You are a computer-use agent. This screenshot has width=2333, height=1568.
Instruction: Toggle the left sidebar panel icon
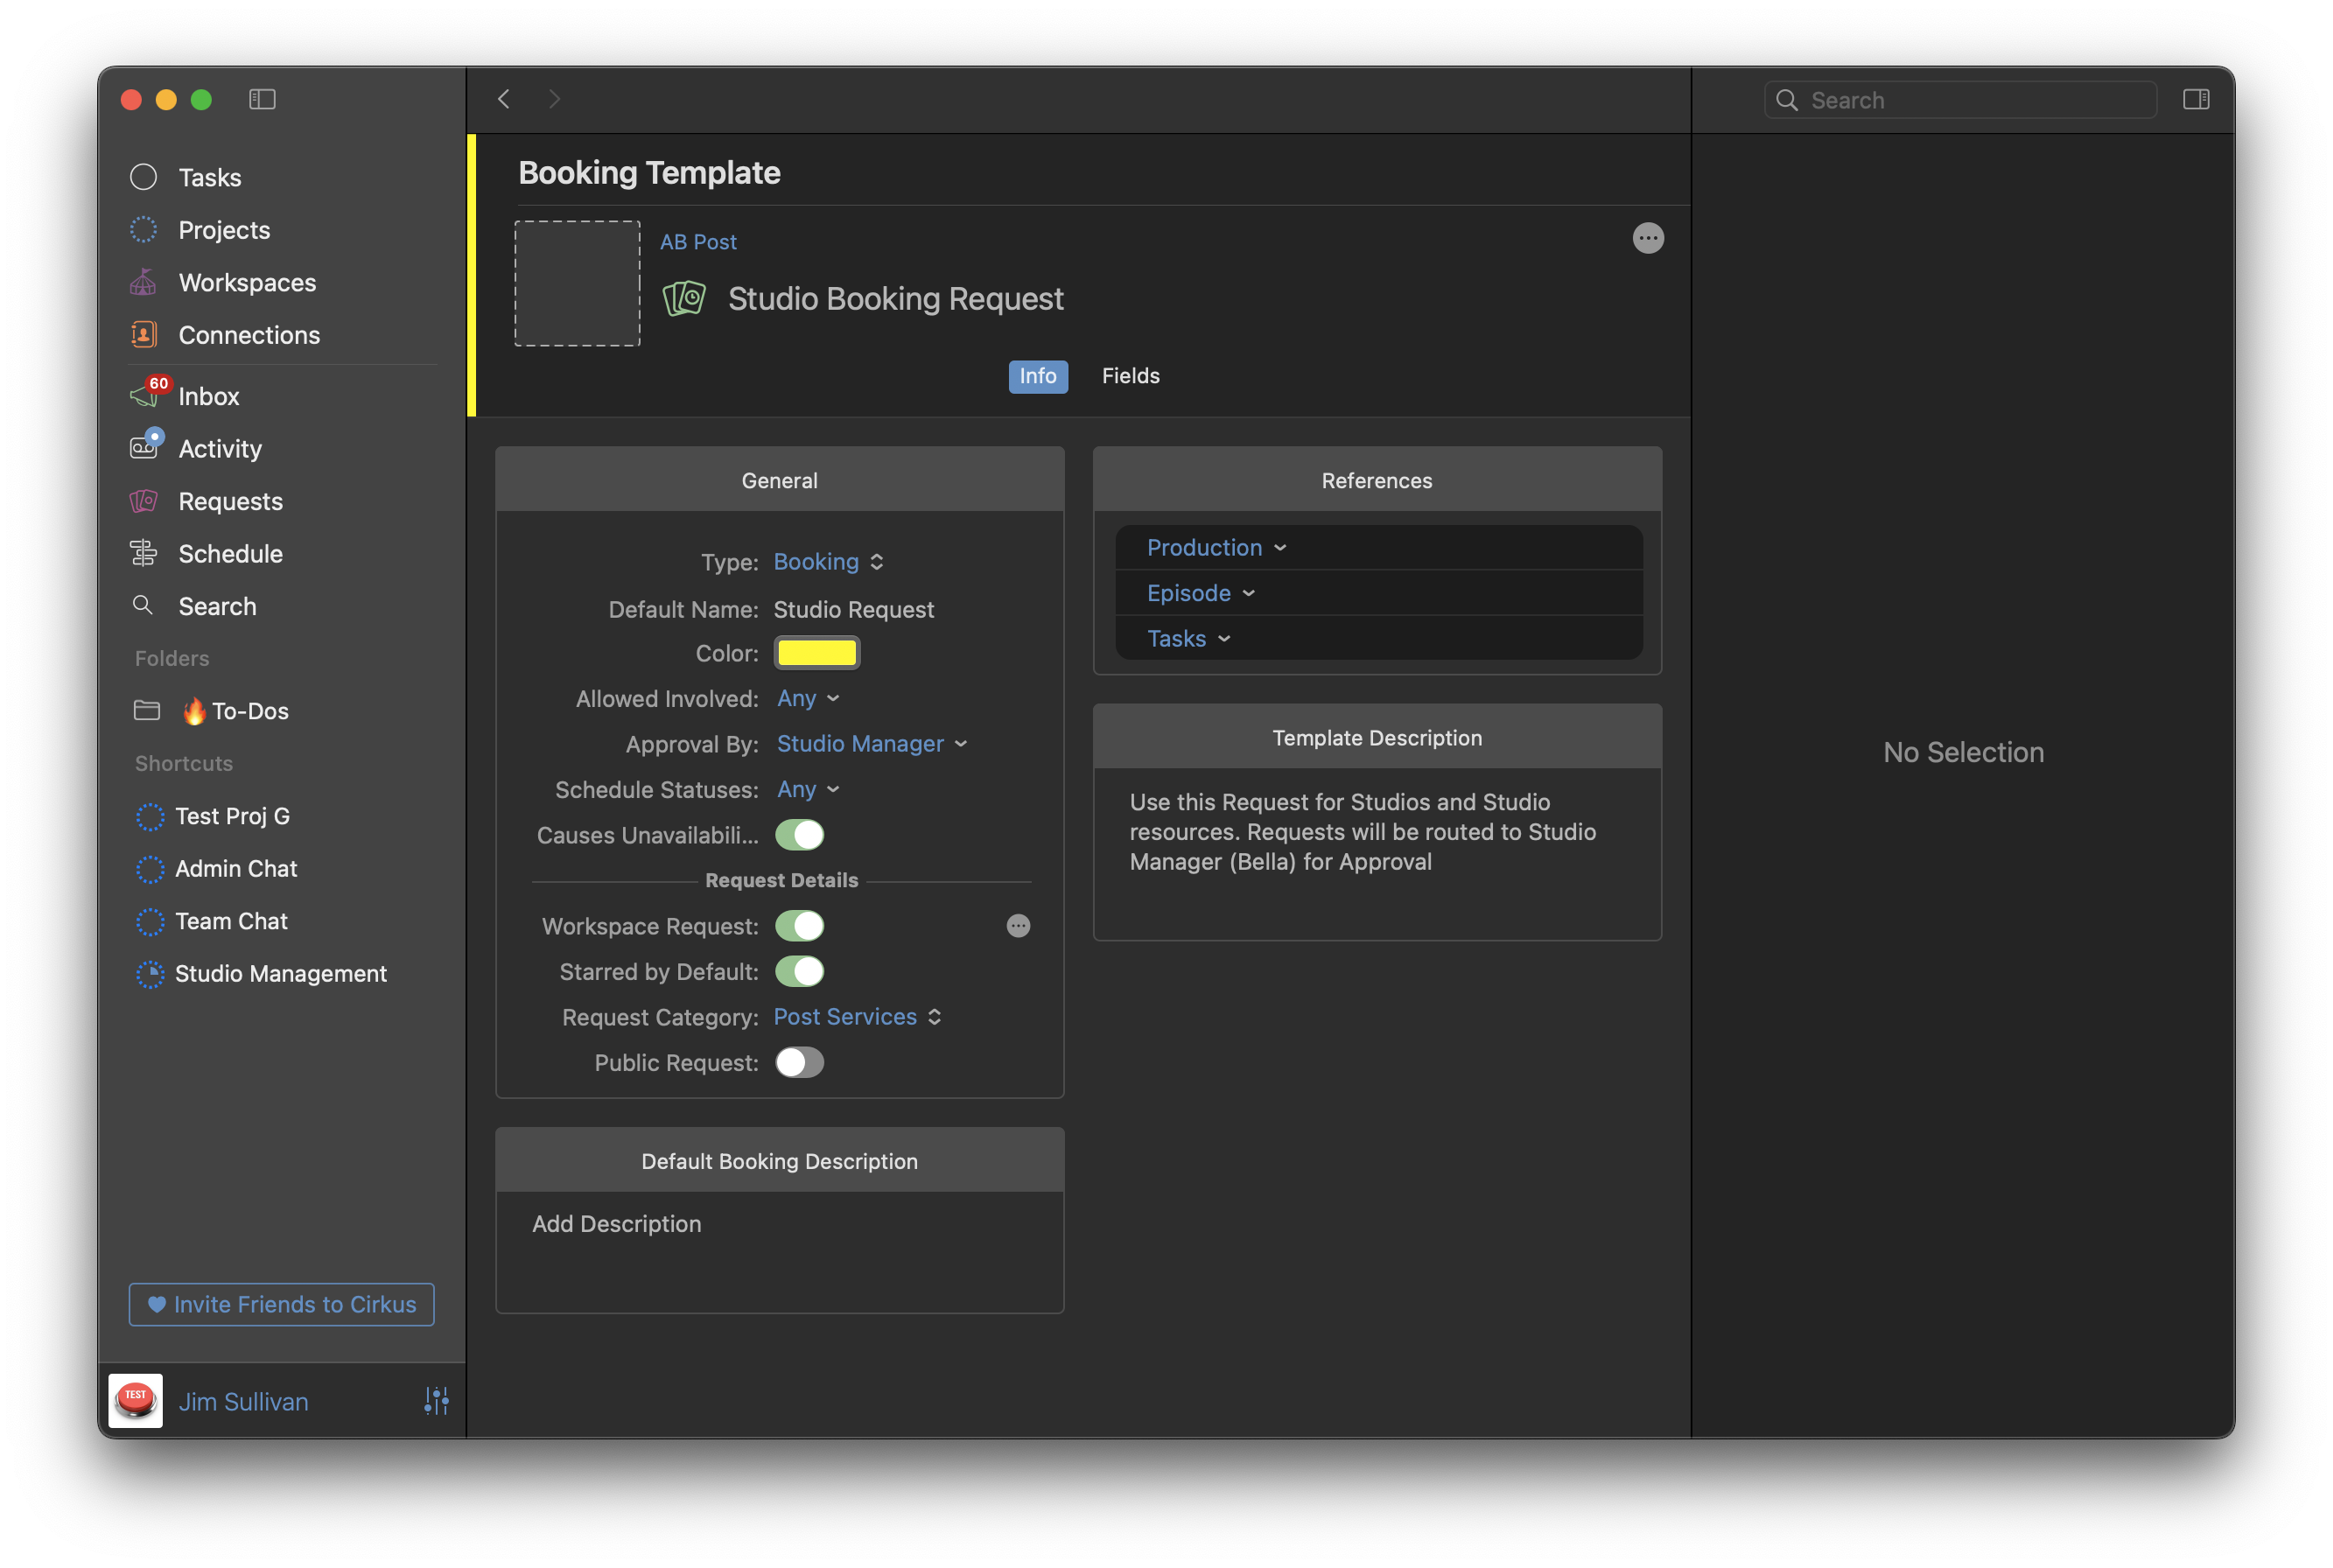click(x=262, y=99)
